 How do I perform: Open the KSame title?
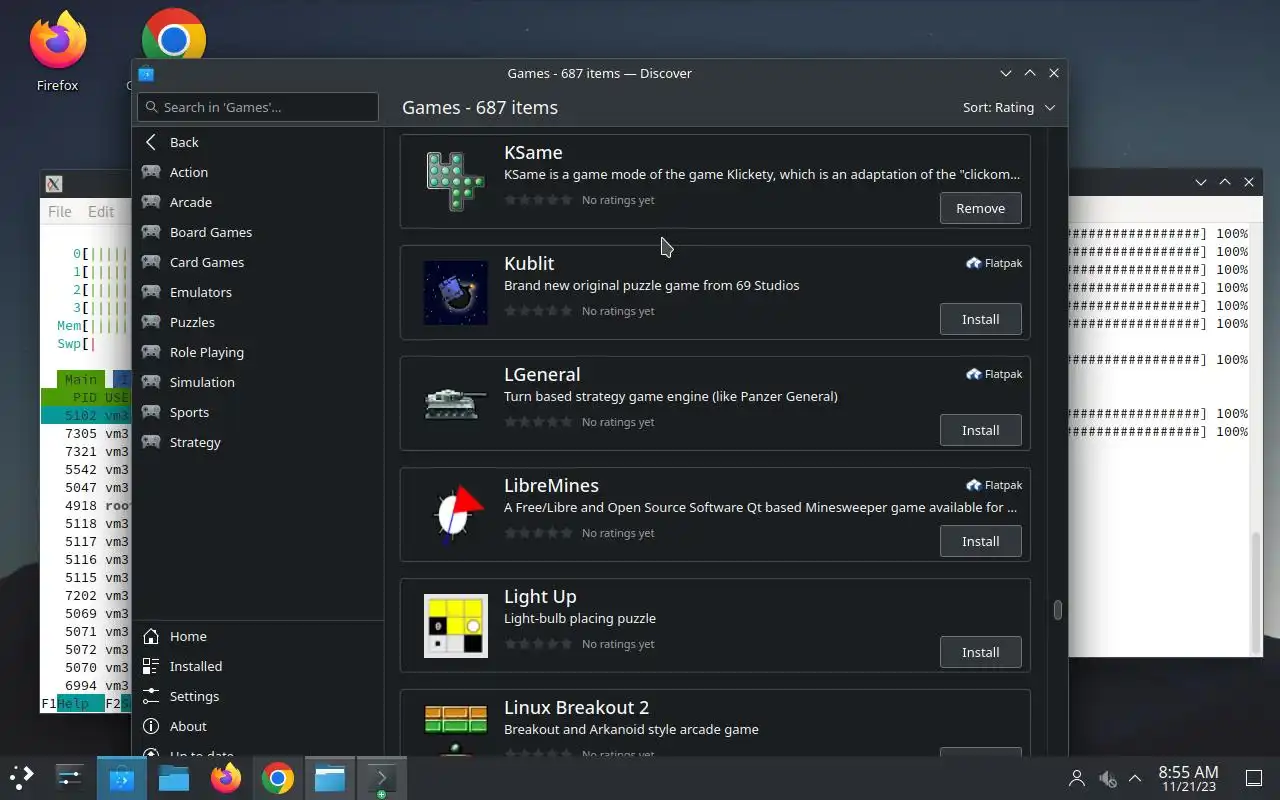pos(533,152)
